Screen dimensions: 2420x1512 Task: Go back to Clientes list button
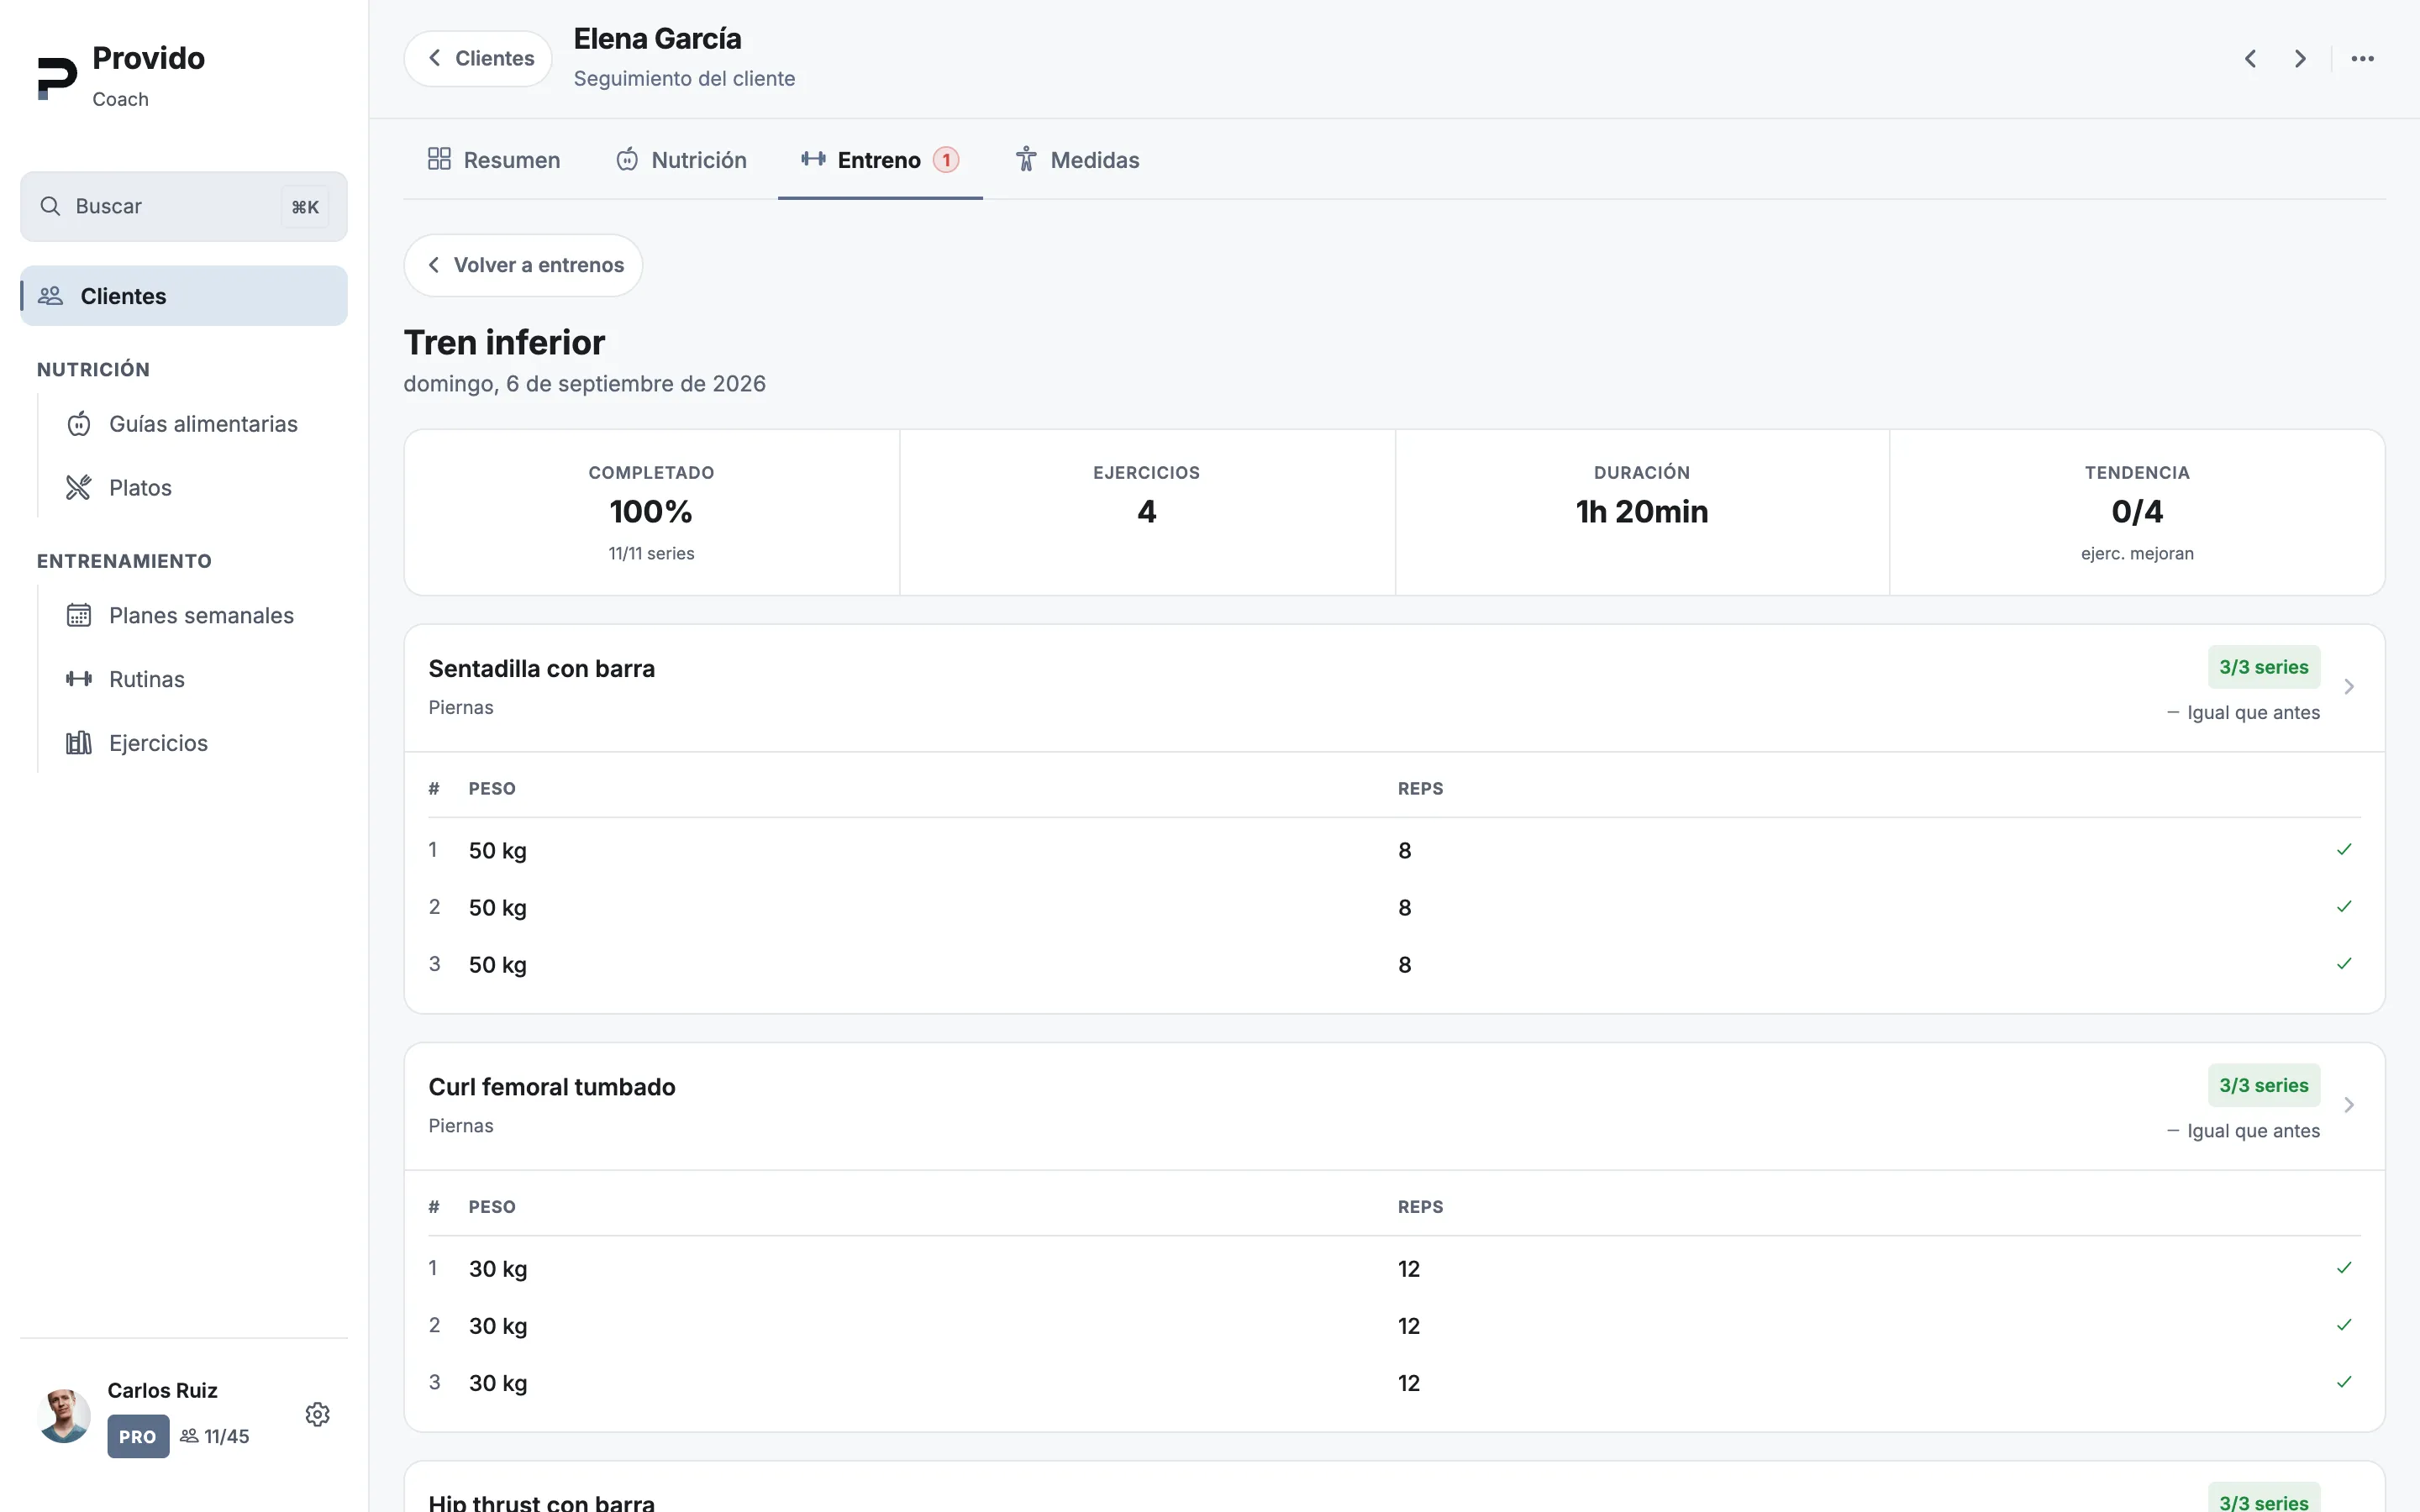coord(478,59)
